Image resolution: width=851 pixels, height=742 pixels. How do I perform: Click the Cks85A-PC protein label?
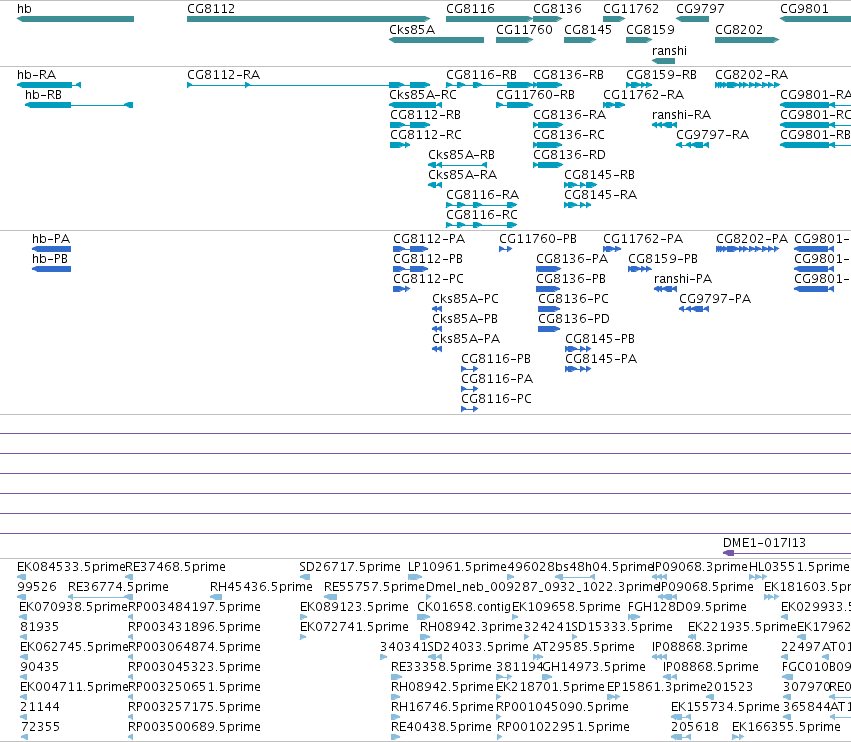pos(465,299)
